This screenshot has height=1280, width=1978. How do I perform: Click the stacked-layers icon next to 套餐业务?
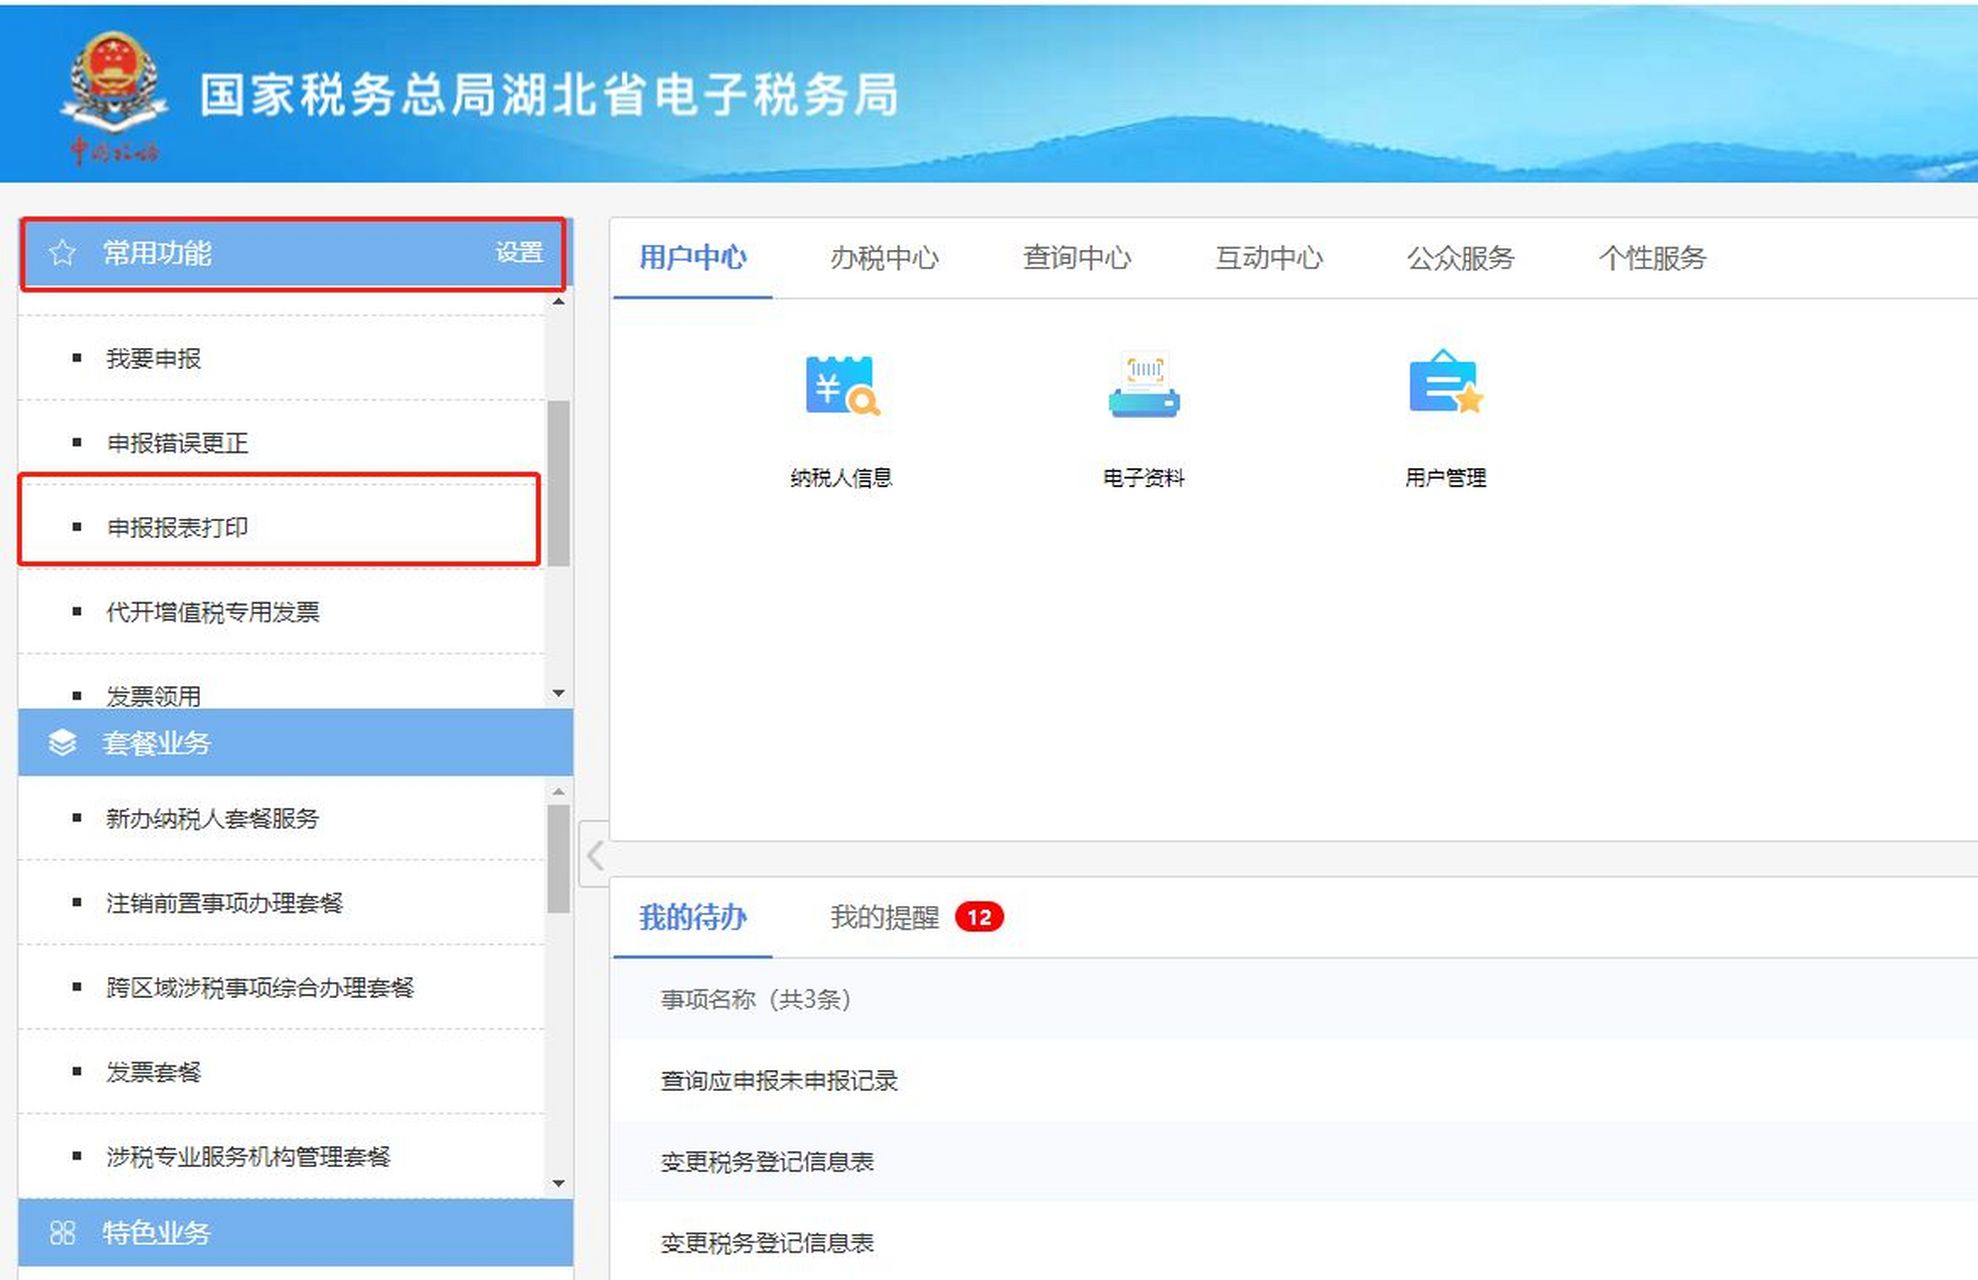click(x=62, y=742)
